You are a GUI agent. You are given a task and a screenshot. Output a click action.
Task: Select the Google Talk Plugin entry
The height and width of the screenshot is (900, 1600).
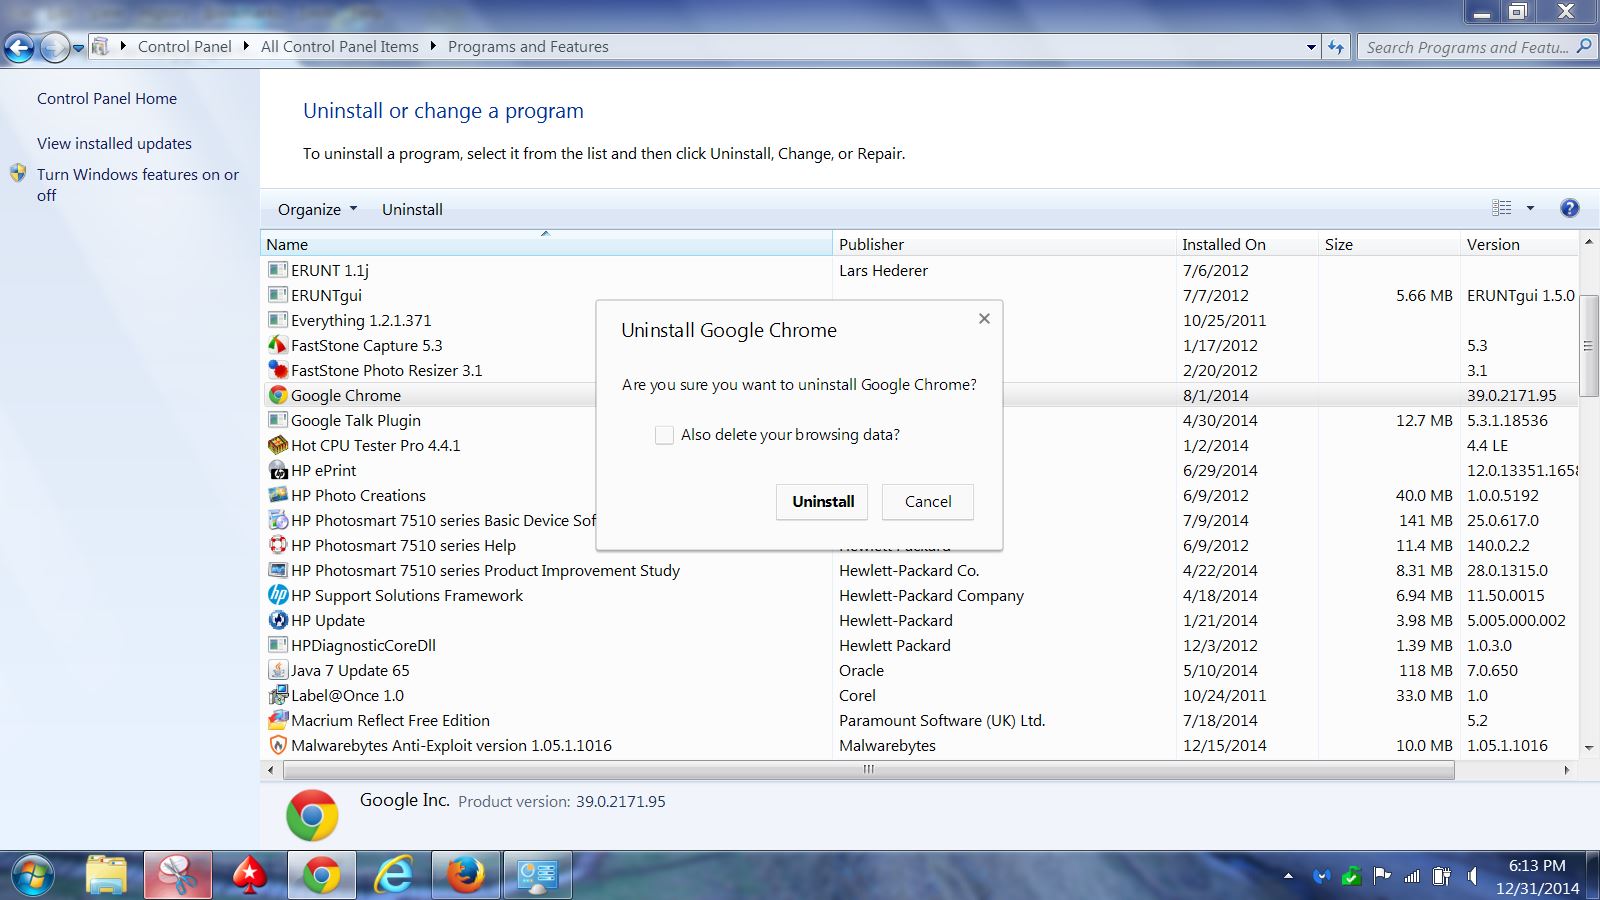click(355, 420)
